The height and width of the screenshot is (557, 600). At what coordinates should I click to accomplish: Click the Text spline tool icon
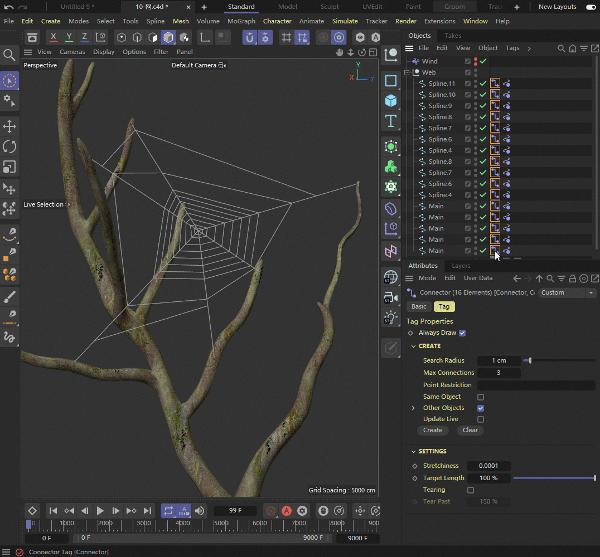click(x=391, y=121)
